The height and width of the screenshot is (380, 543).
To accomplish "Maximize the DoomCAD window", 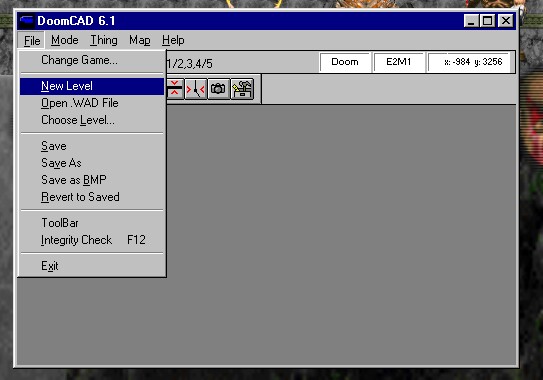I will [488, 21].
